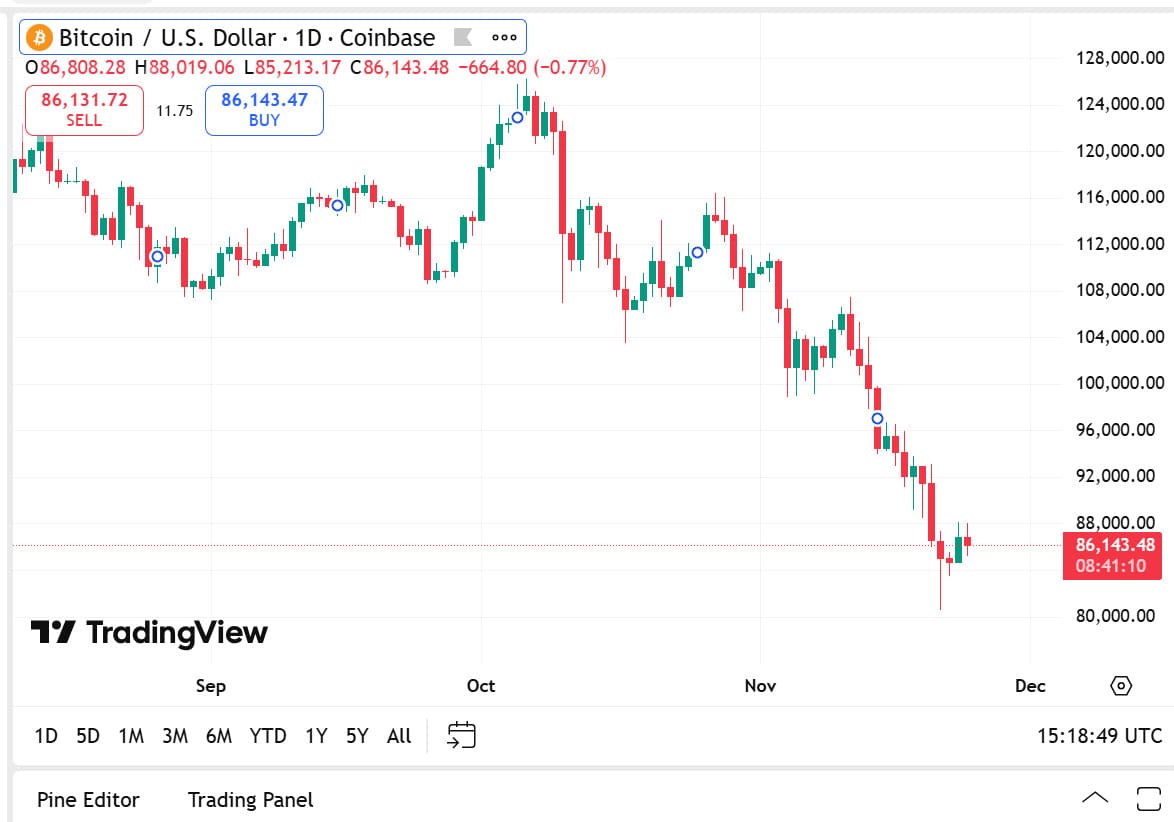Viewport: 1174px width, 822px height.
Task: Click the Bitcoin symbol logo icon
Action: tap(41, 38)
